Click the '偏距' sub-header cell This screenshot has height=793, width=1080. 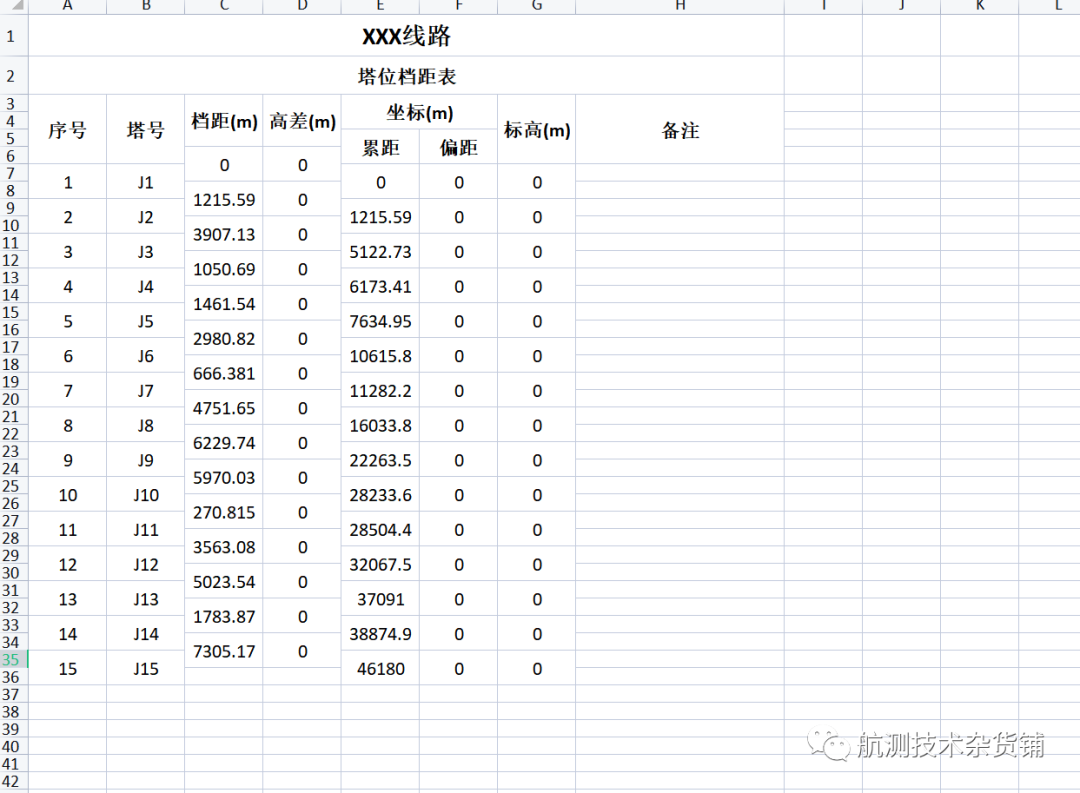459,147
